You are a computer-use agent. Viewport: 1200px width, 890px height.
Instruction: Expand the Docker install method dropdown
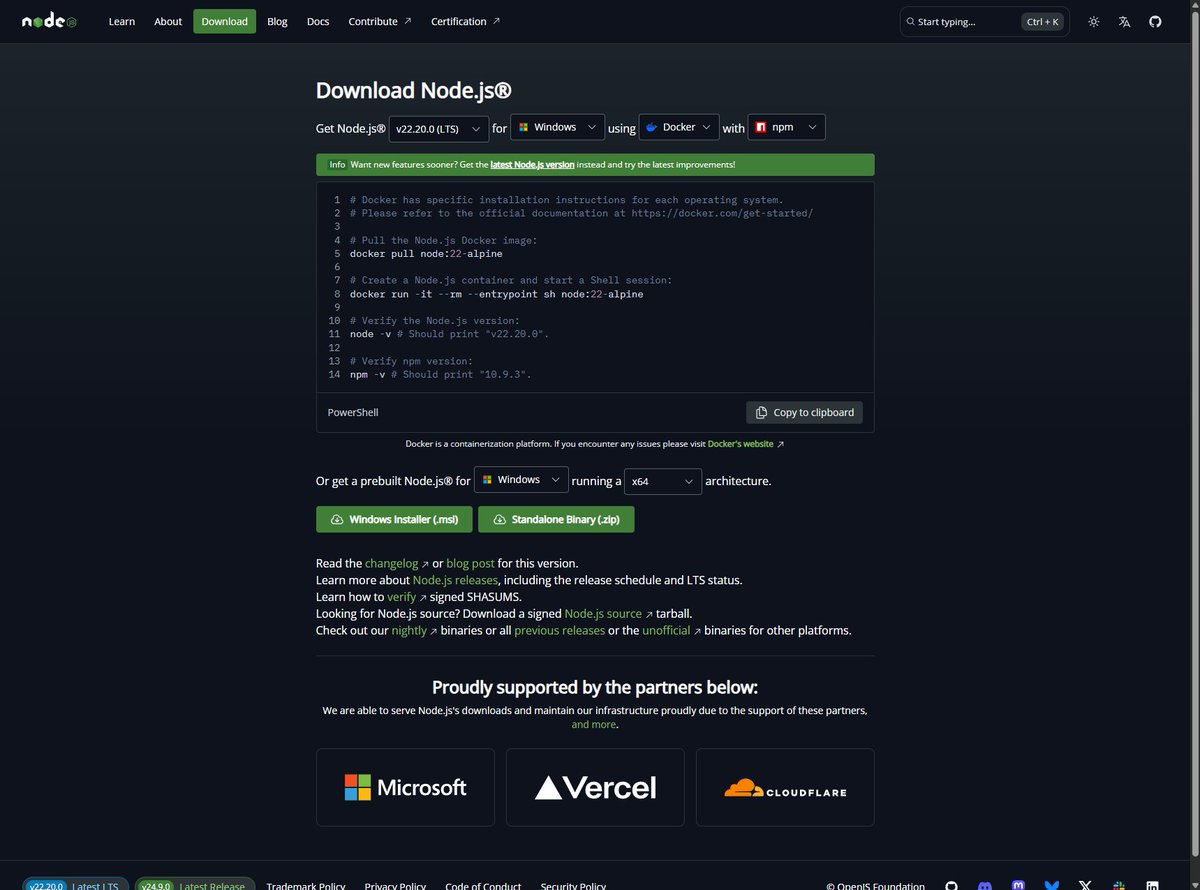[679, 127]
